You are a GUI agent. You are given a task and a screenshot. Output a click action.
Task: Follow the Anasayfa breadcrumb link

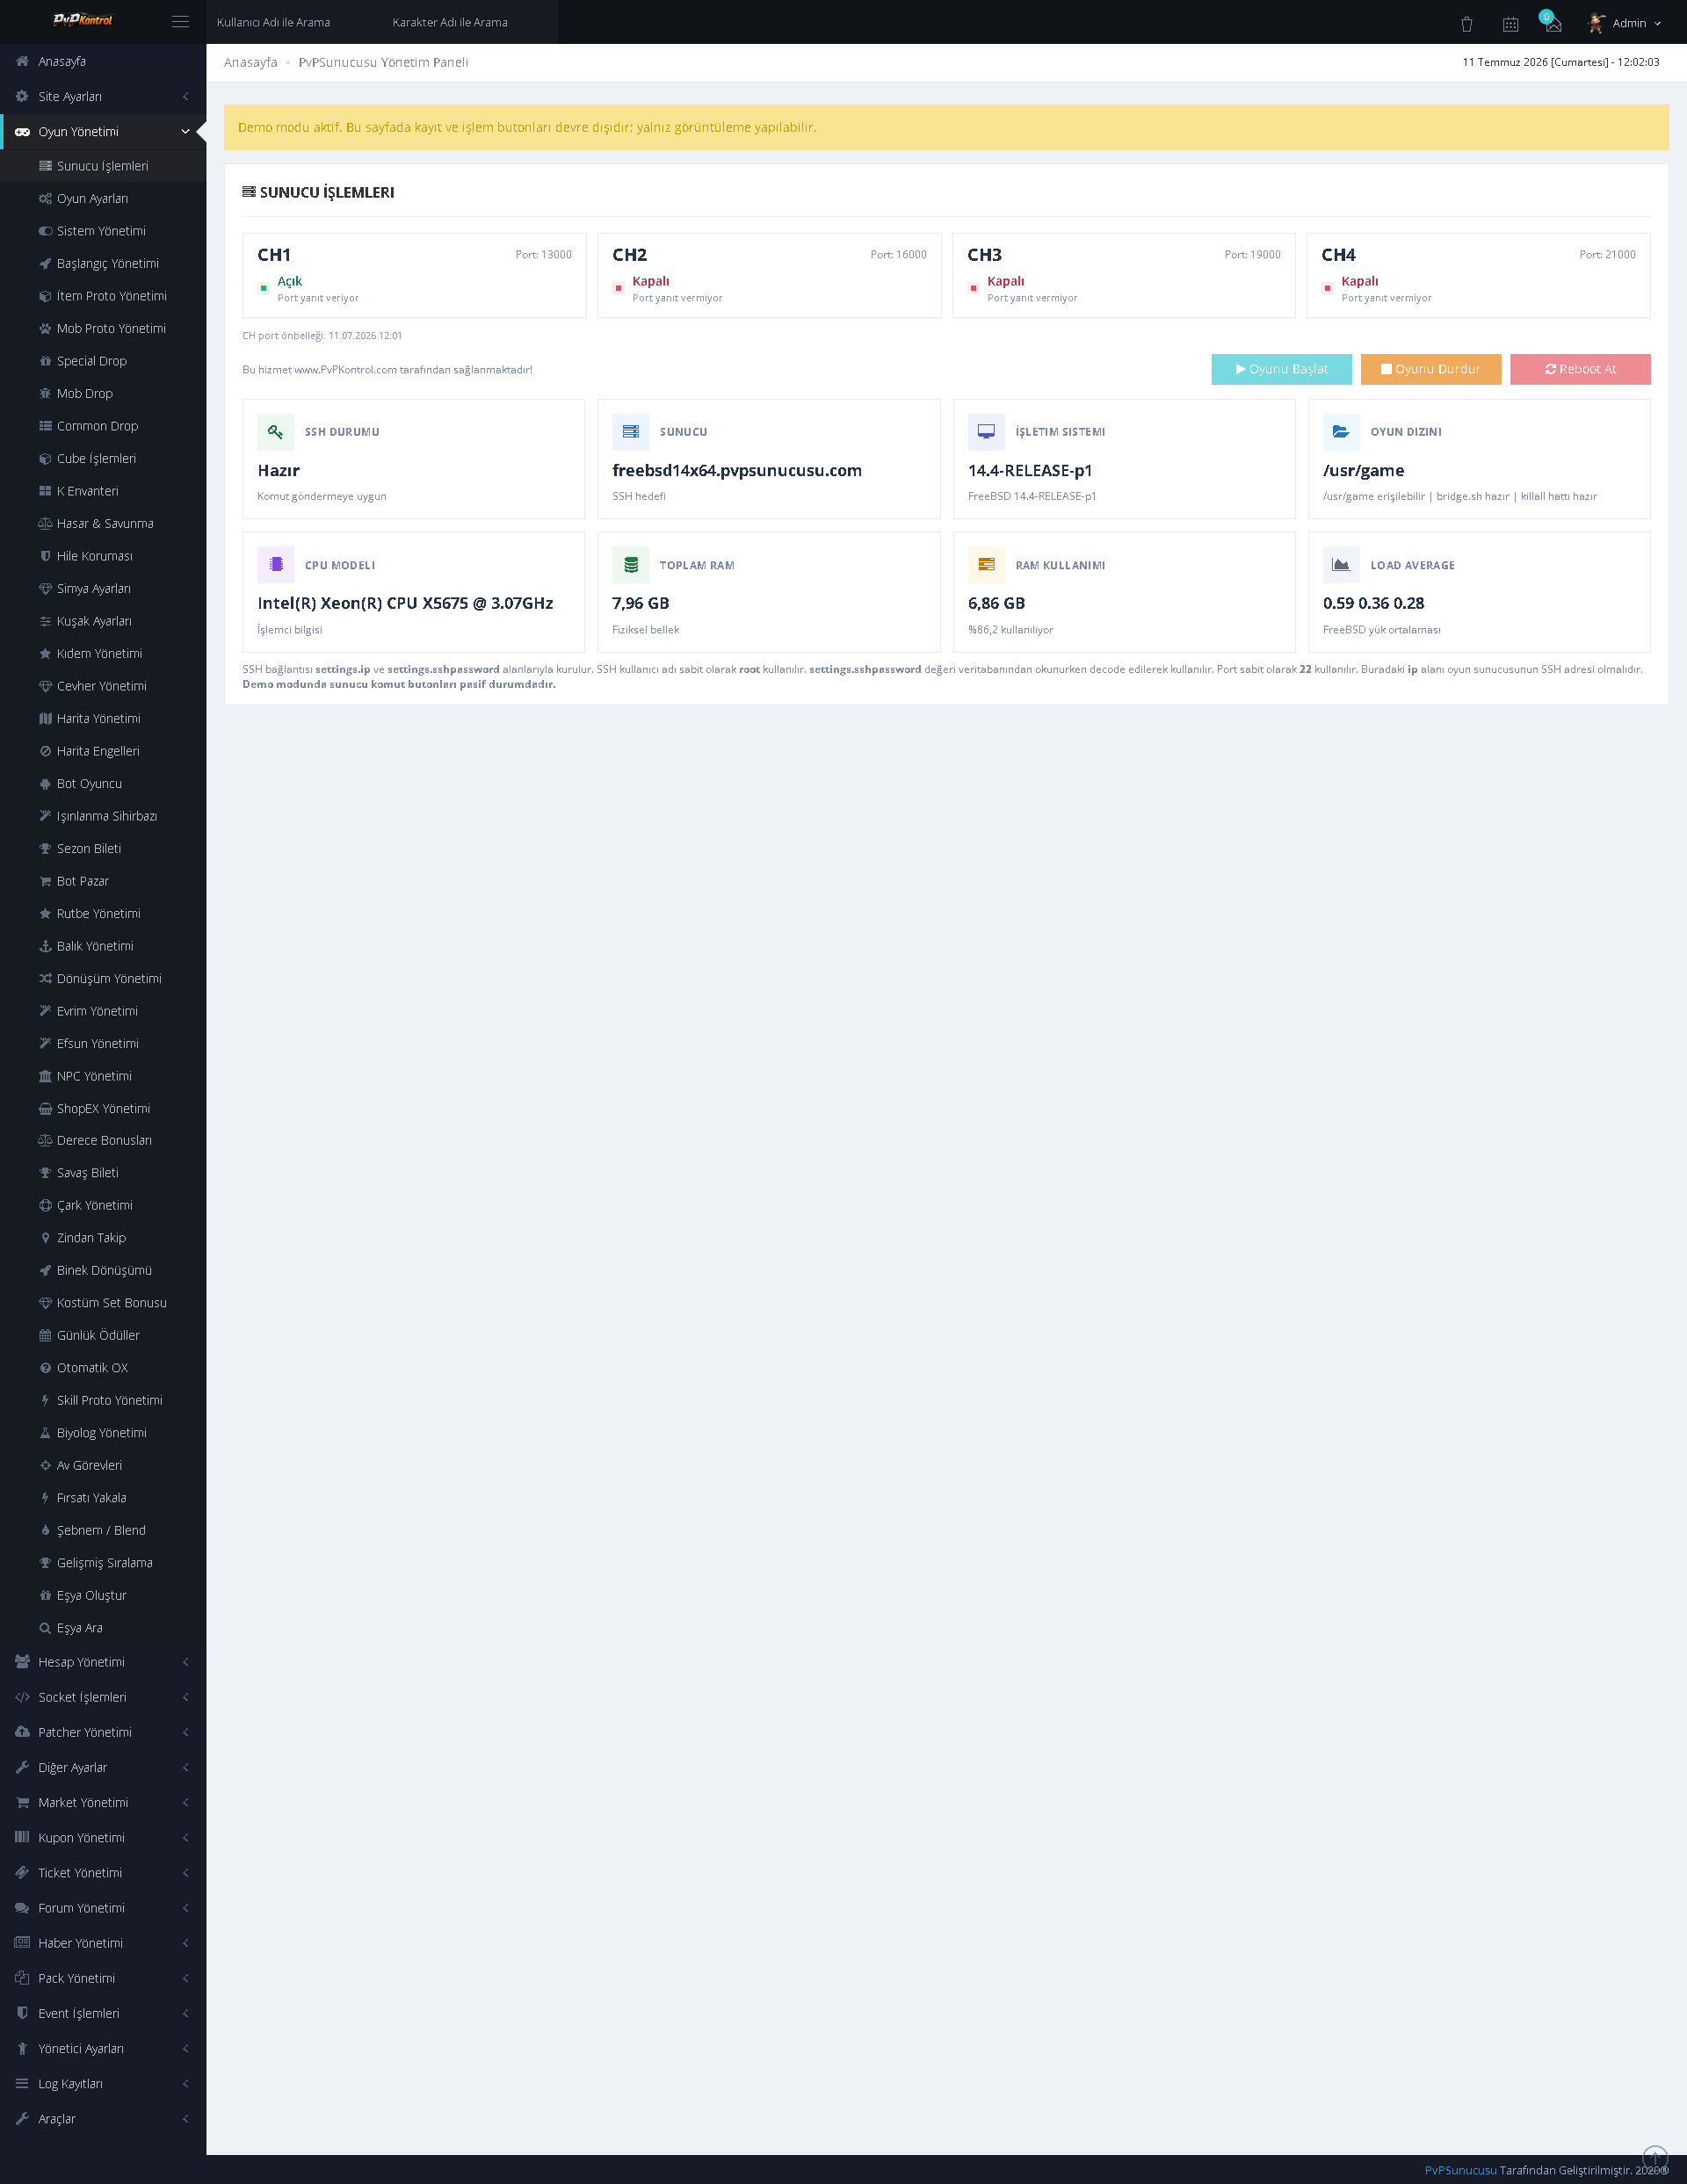(251, 62)
